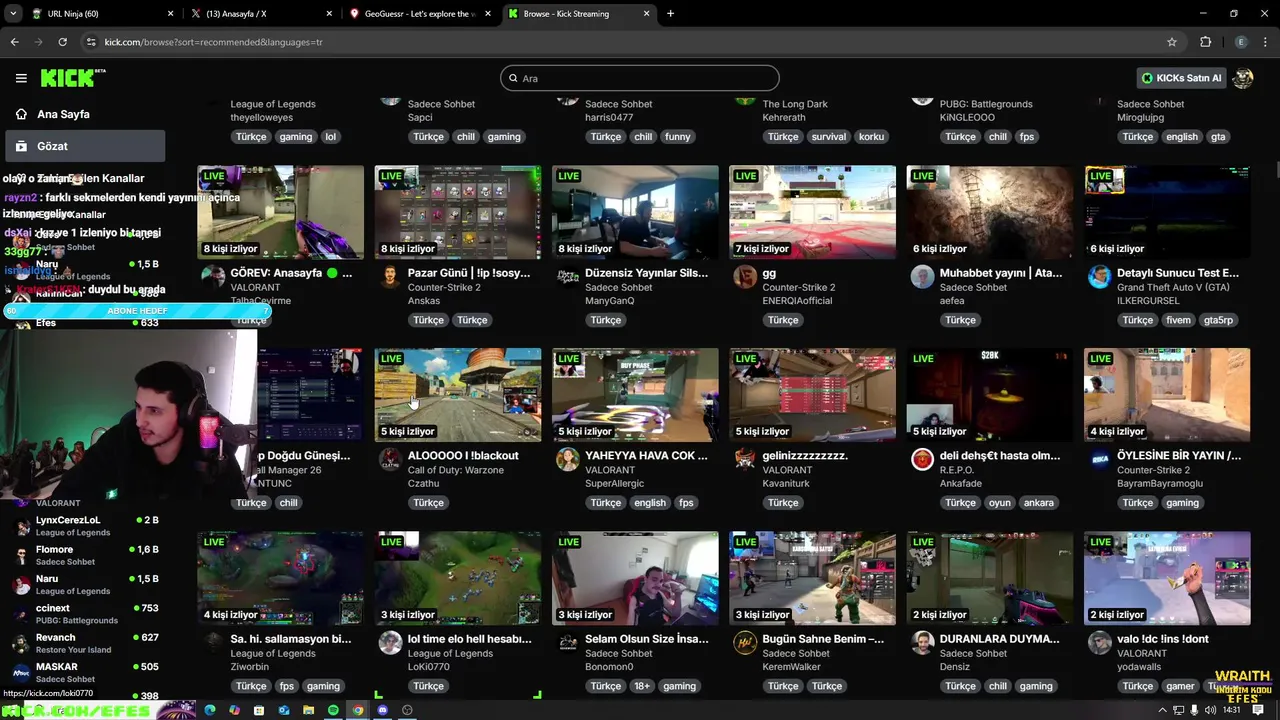Click ILKERGURSEL channel avatar
This screenshot has height=720, width=1280.
point(1099,277)
